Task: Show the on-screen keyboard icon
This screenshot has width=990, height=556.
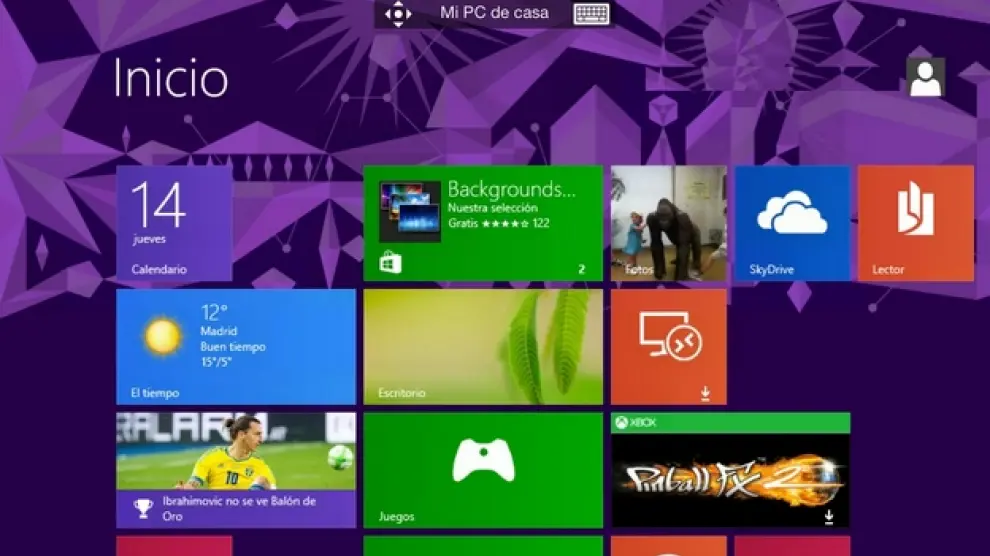Action: point(591,14)
